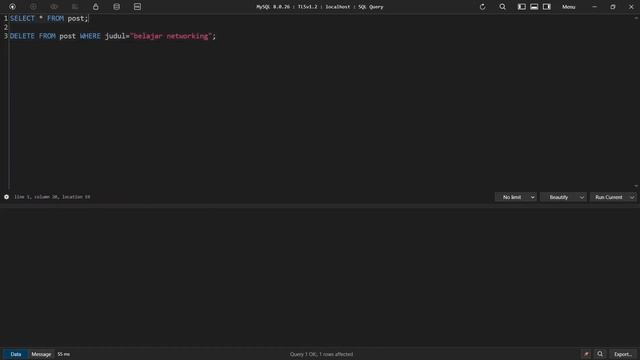Click empty line 2 in the editor
The width and height of the screenshot is (640, 360).
(x=320, y=27)
